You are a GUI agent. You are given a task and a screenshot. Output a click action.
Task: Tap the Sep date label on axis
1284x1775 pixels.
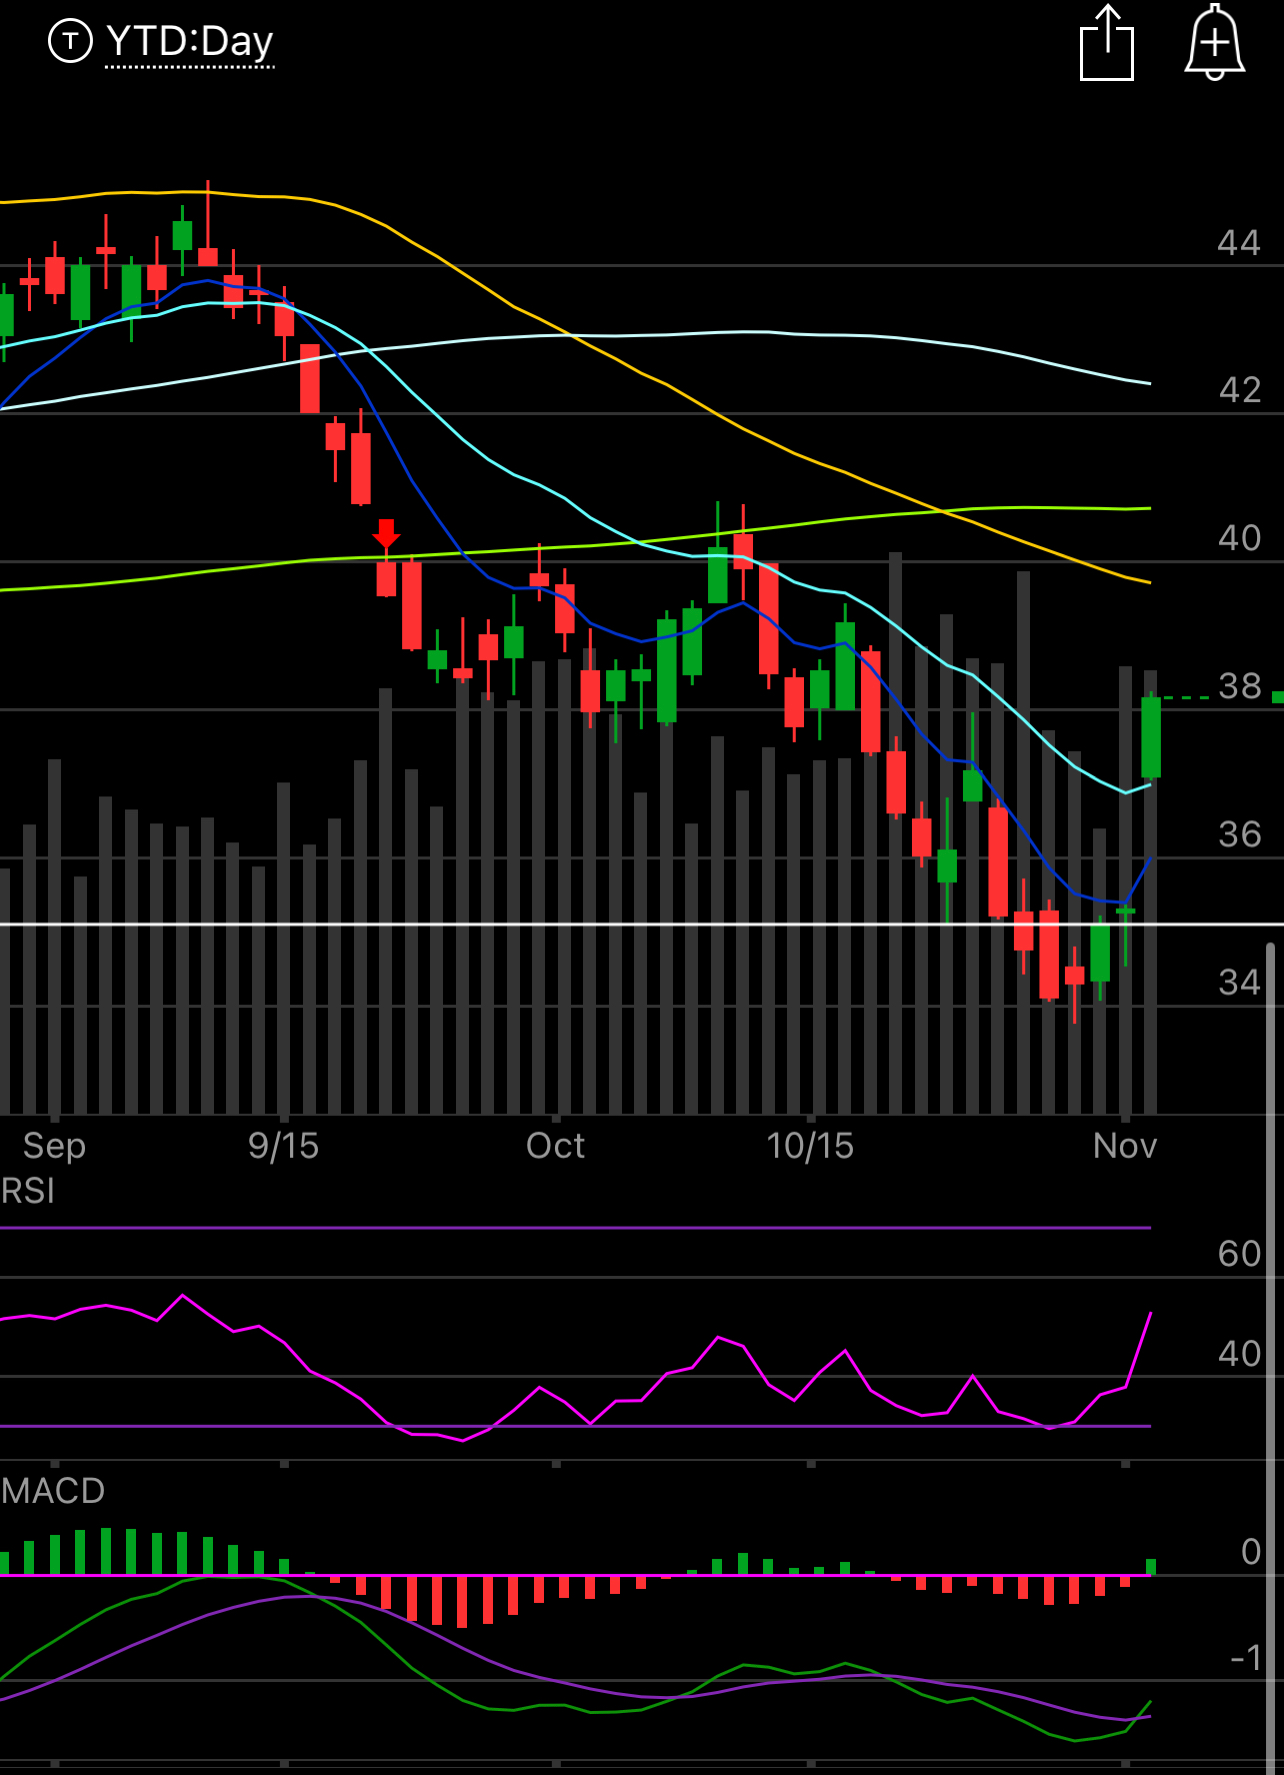click(x=54, y=1146)
